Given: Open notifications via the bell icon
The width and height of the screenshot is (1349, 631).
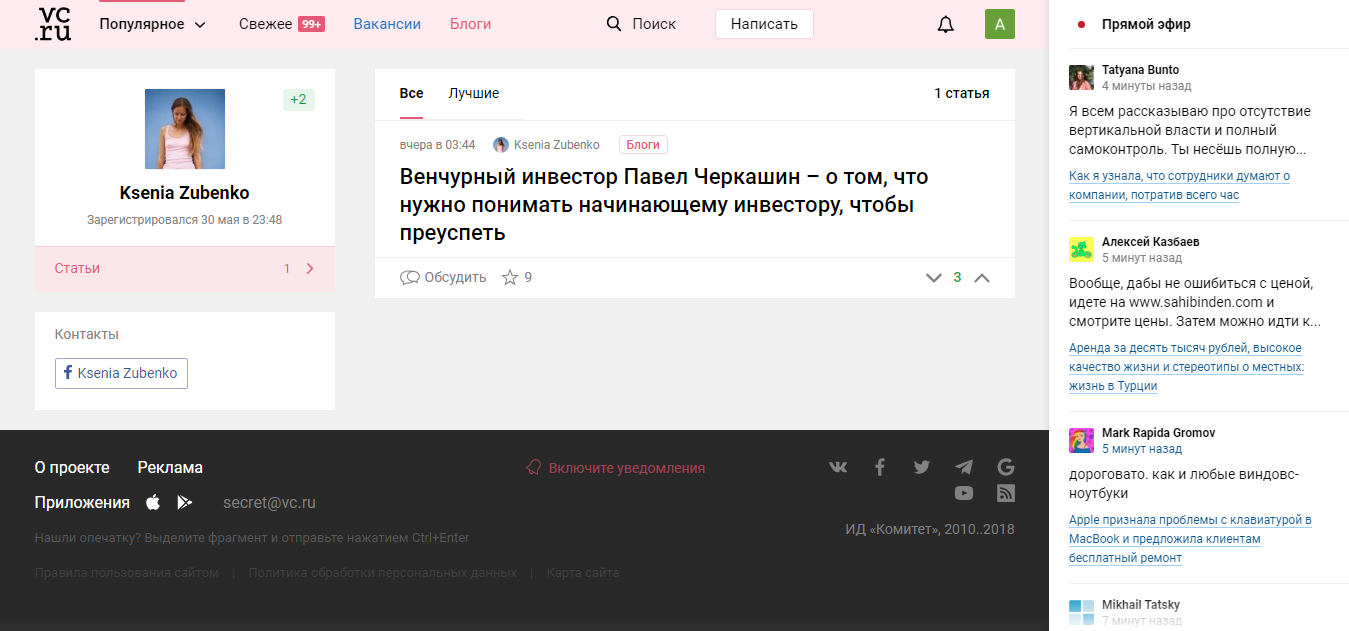Looking at the screenshot, I should 945,23.
